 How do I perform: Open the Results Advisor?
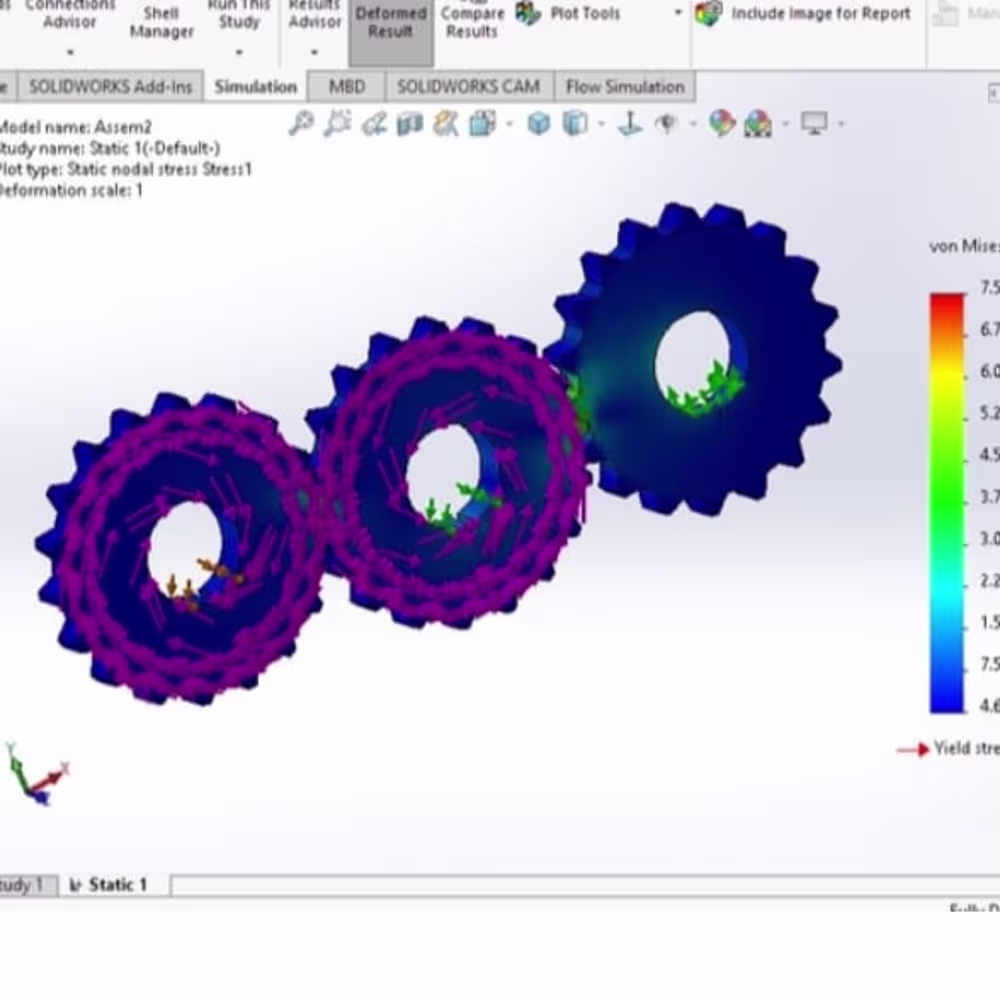click(314, 17)
